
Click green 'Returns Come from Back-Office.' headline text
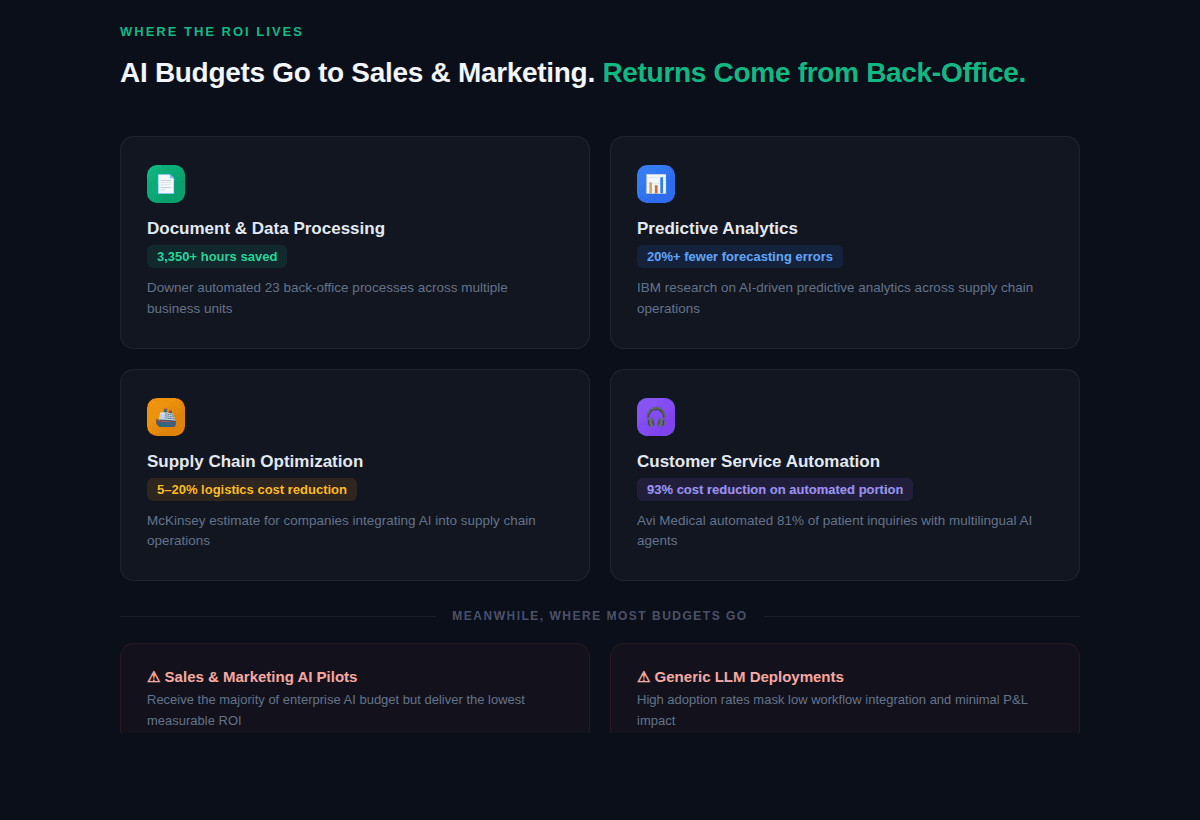(814, 73)
